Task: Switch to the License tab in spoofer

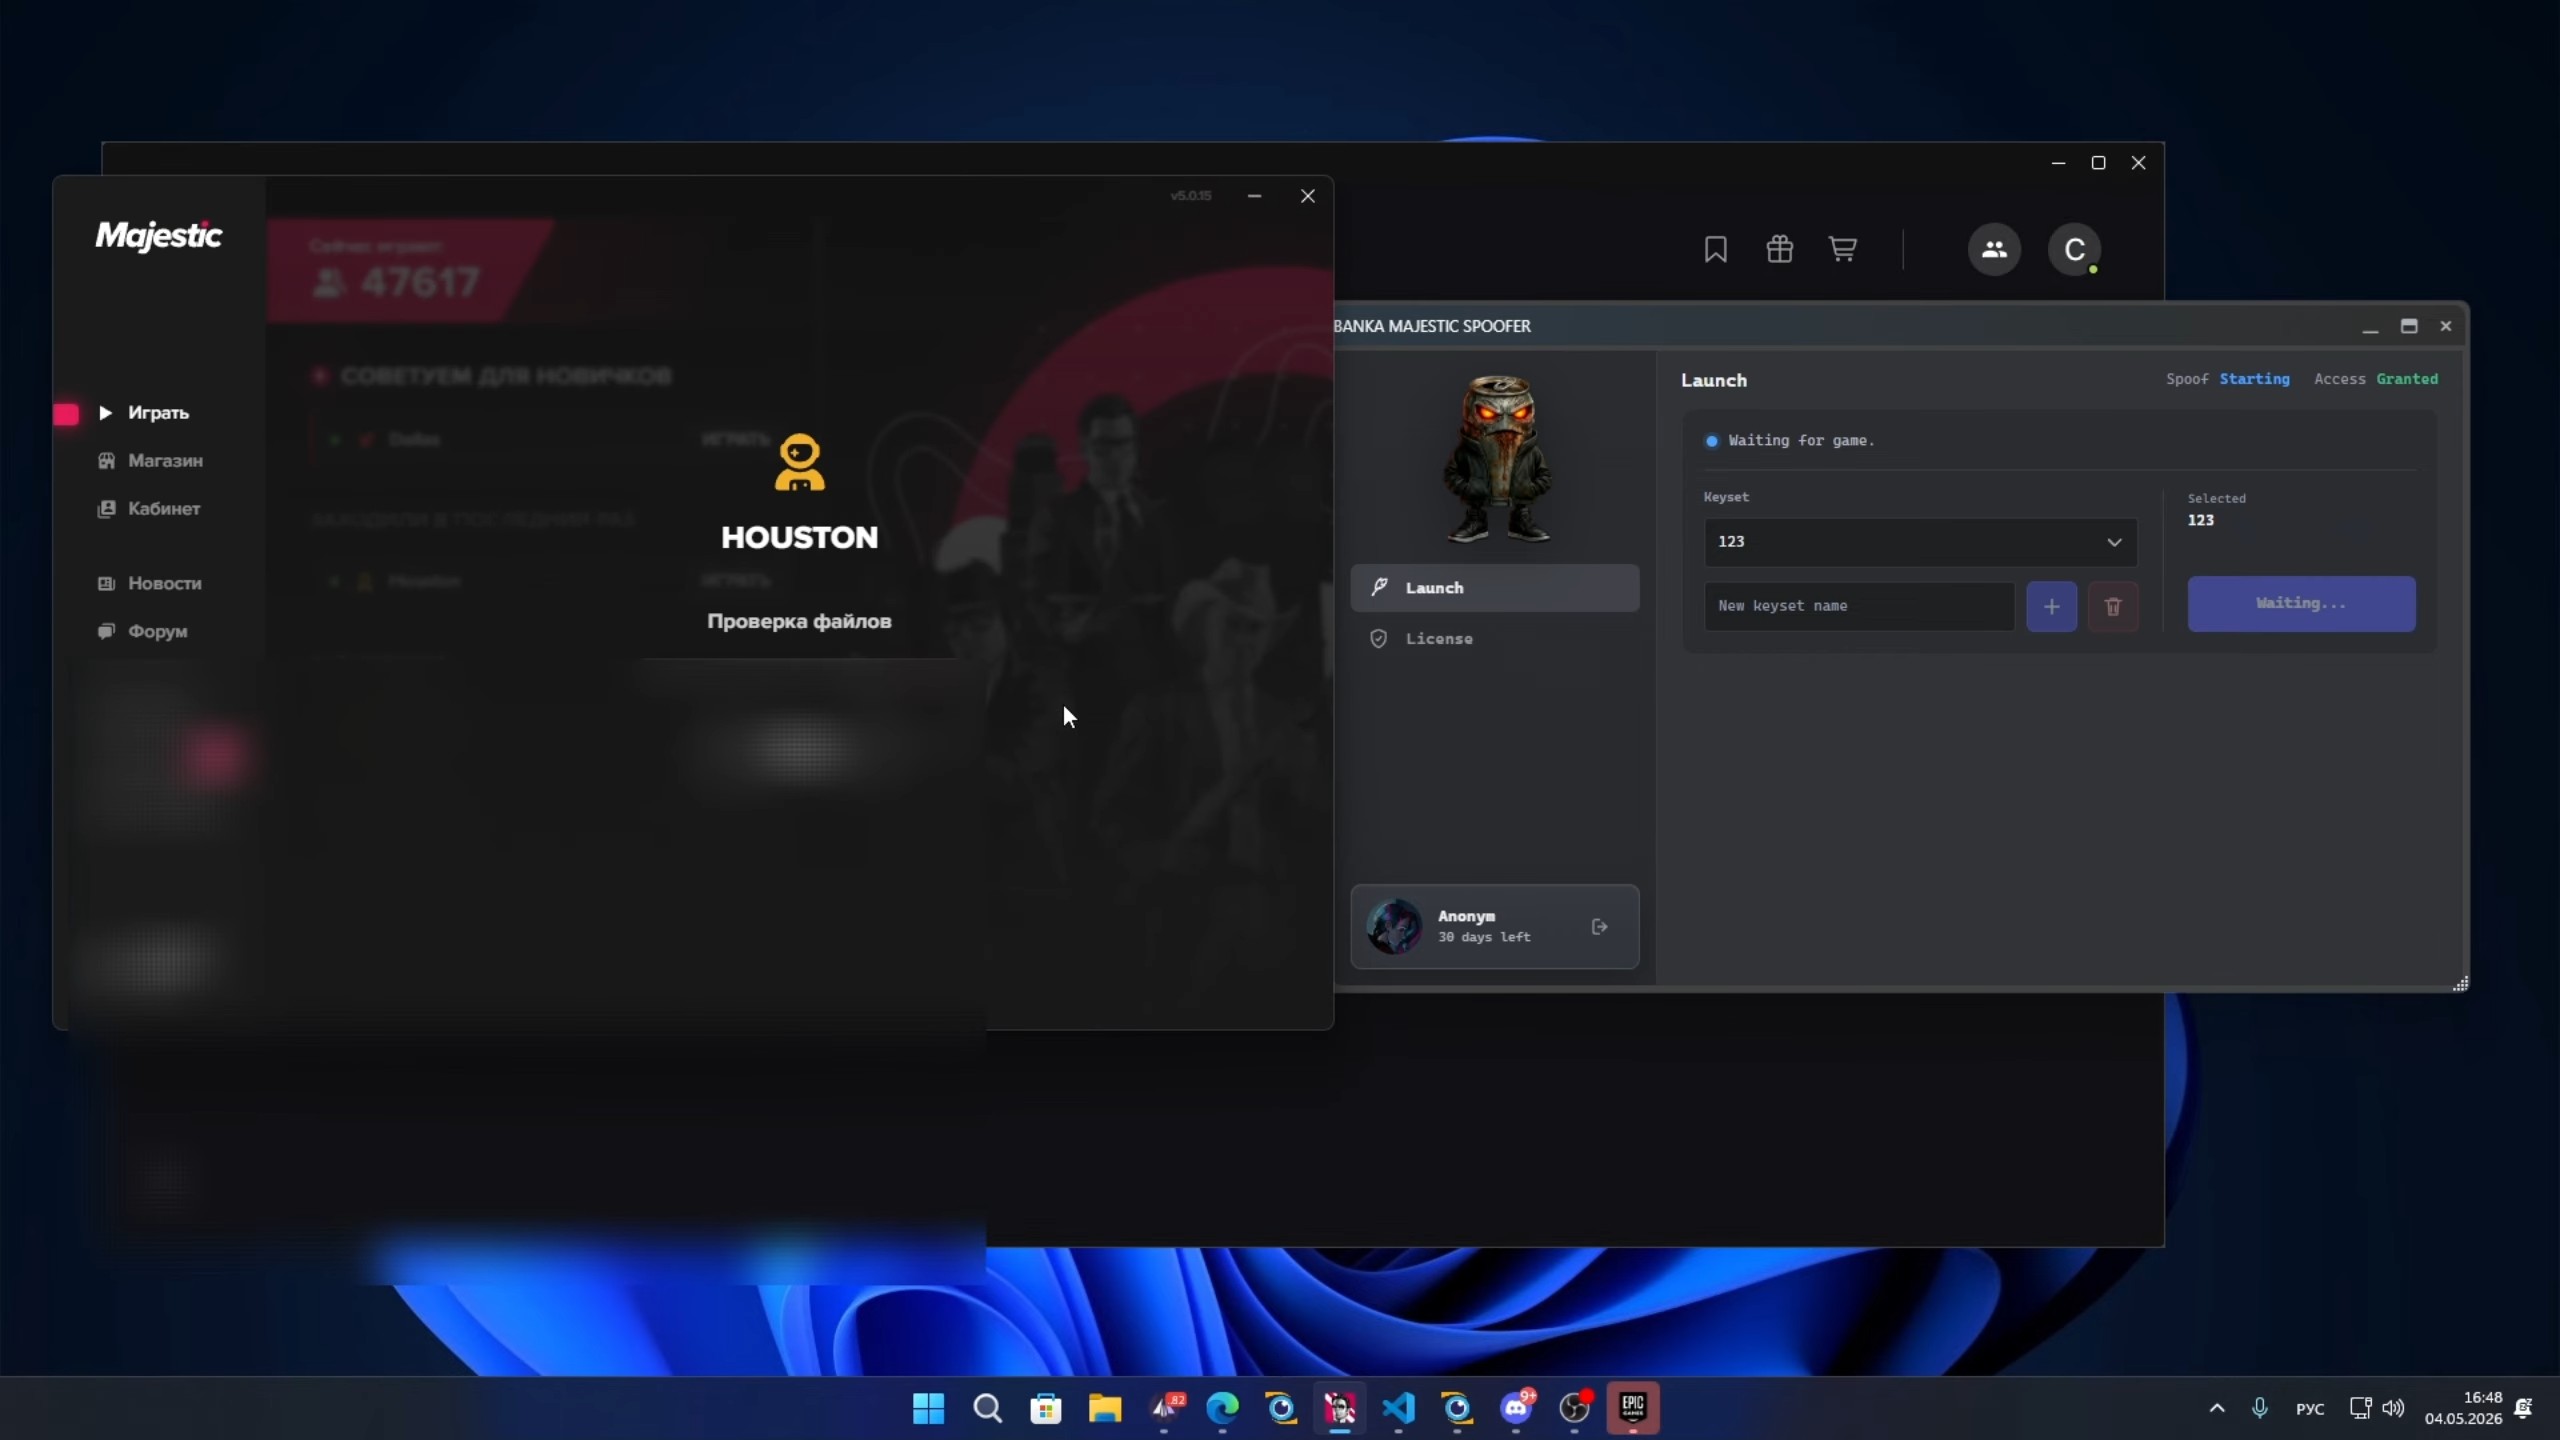Action: click(x=1495, y=639)
